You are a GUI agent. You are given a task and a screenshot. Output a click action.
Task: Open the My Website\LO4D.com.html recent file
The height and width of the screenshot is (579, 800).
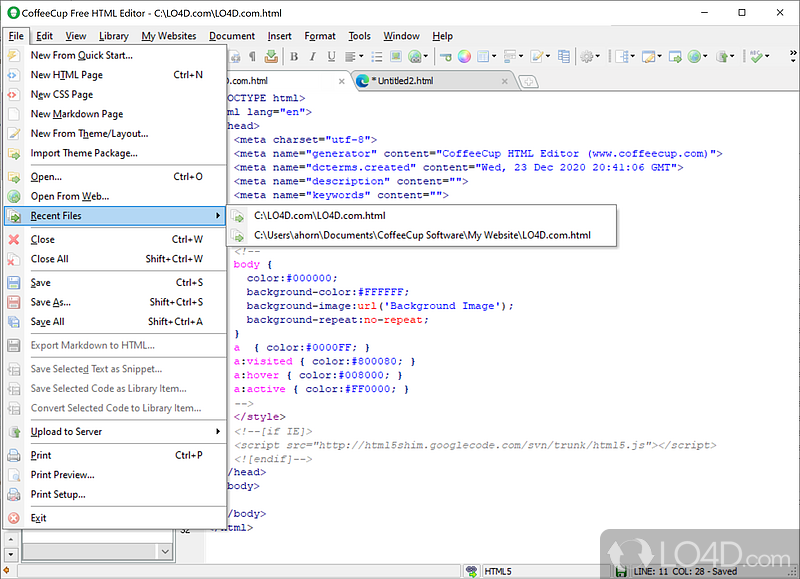421,235
